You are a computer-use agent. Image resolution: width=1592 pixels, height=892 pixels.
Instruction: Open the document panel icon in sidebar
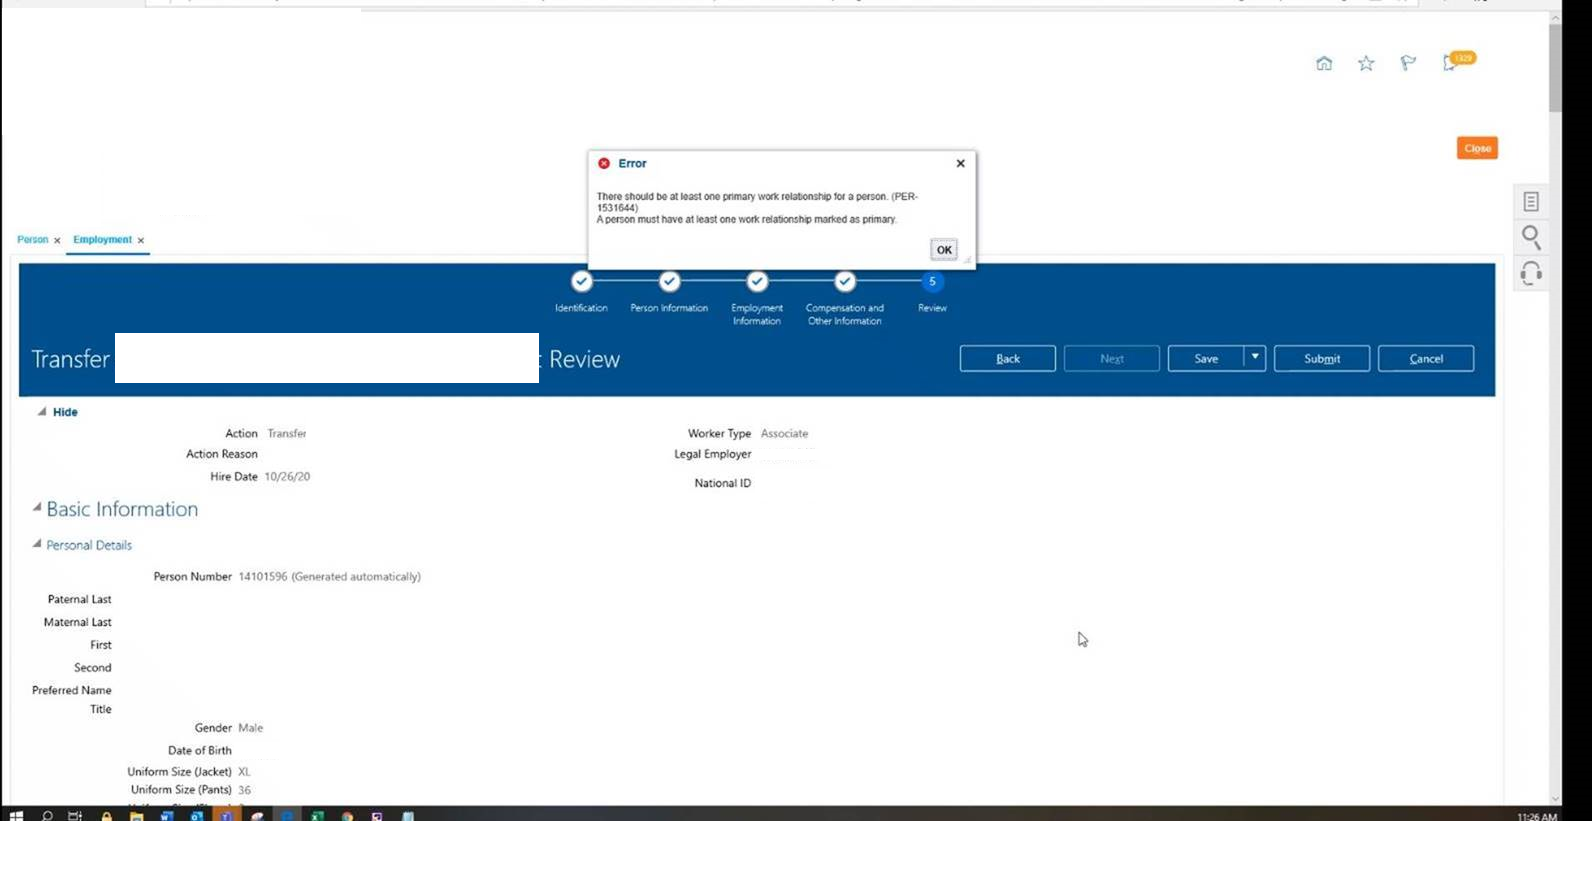point(1531,202)
